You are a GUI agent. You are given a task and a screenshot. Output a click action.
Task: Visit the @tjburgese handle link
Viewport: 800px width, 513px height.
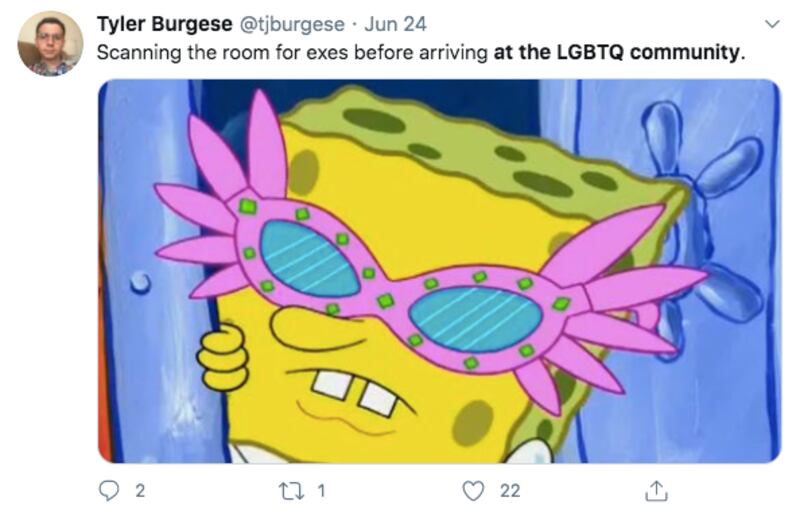coord(292,25)
